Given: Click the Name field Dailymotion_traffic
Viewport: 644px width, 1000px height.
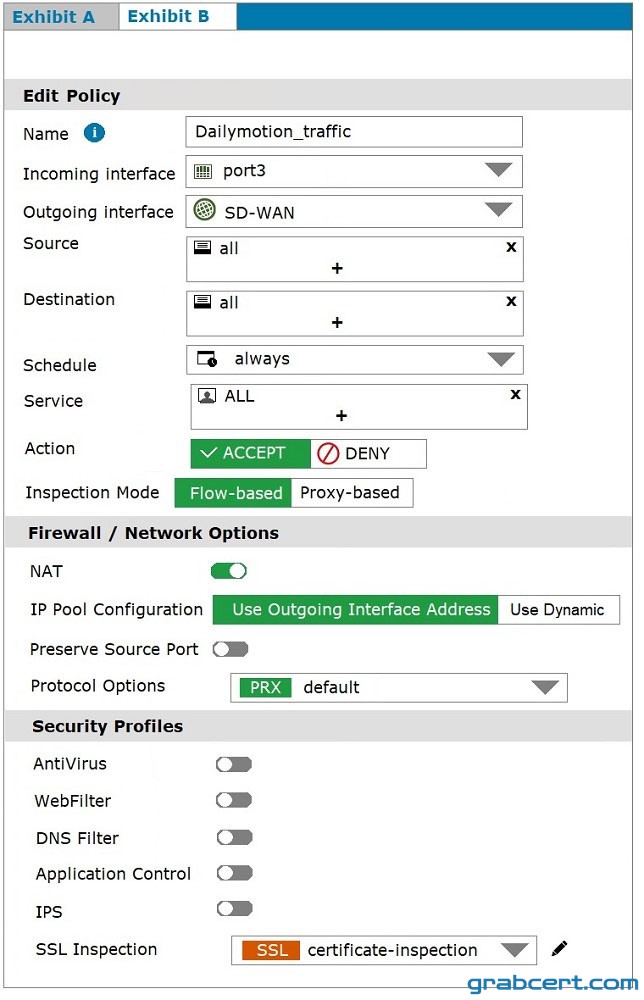Looking at the screenshot, I should [354, 132].
